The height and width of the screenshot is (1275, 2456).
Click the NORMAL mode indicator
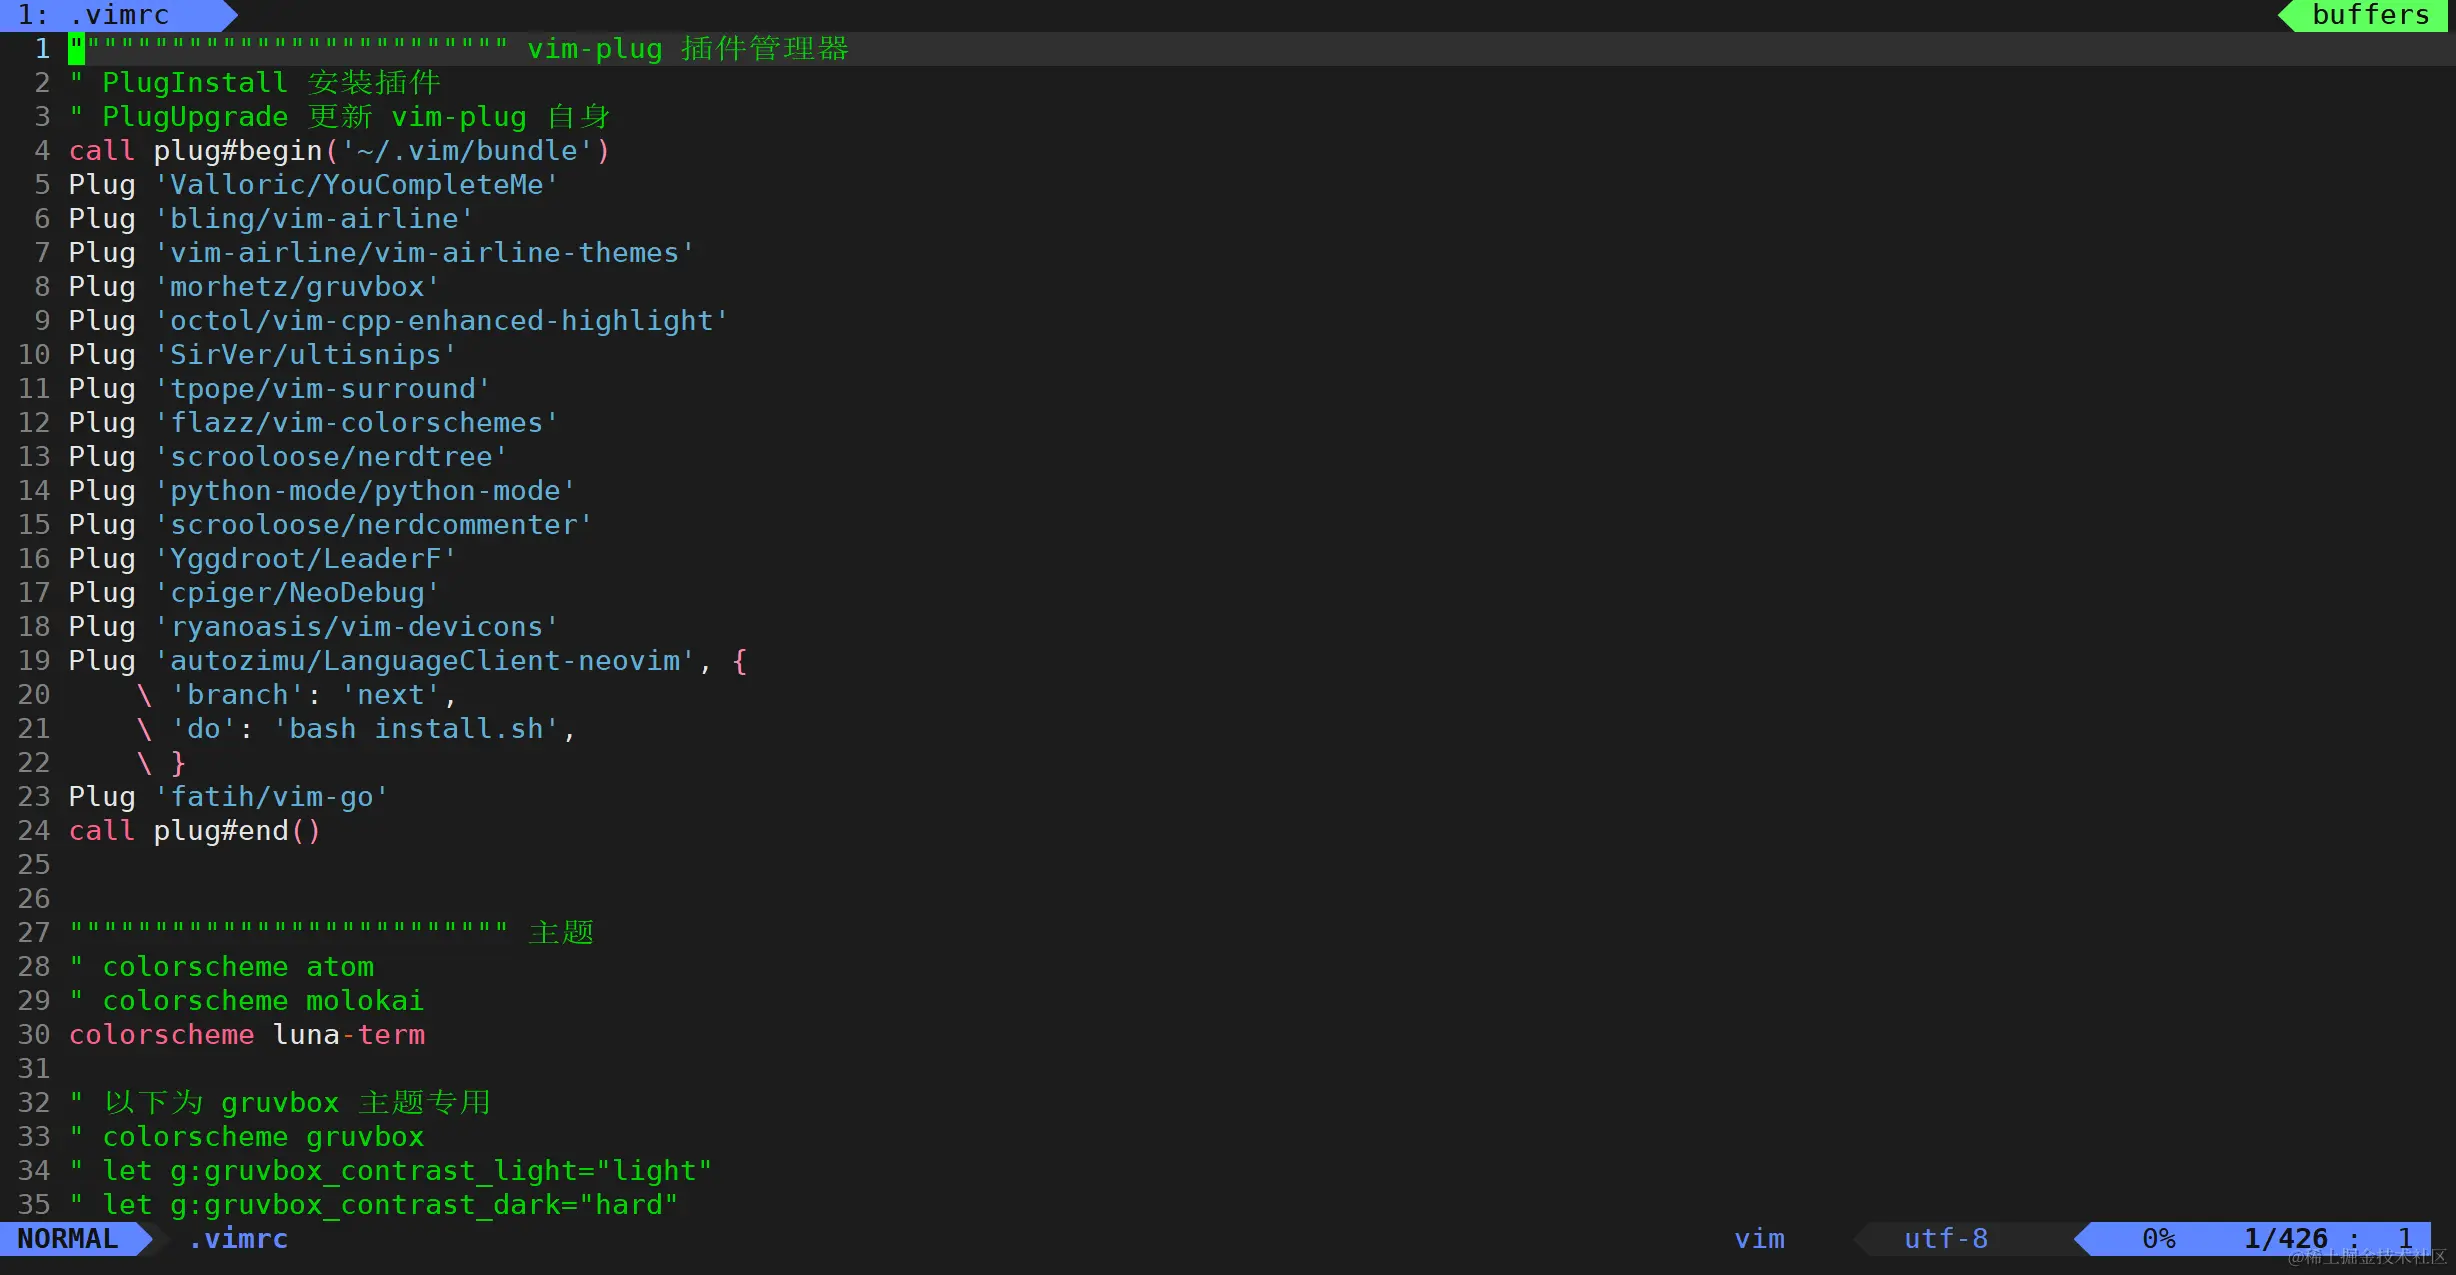[x=68, y=1239]
